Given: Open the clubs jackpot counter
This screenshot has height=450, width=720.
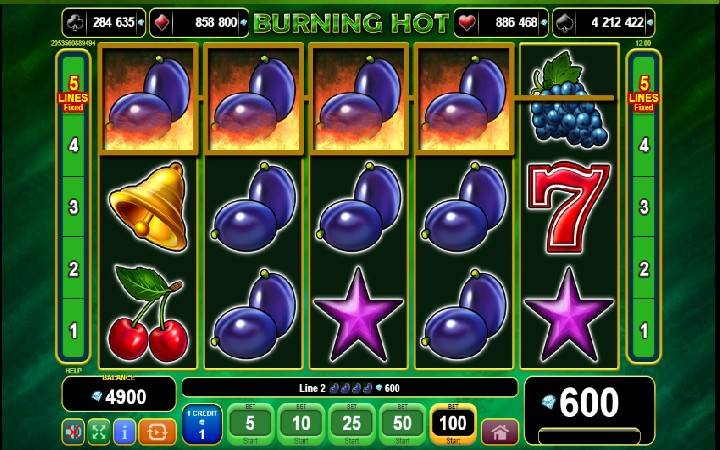Looking at the screenshot, I should tap(104, 22).
